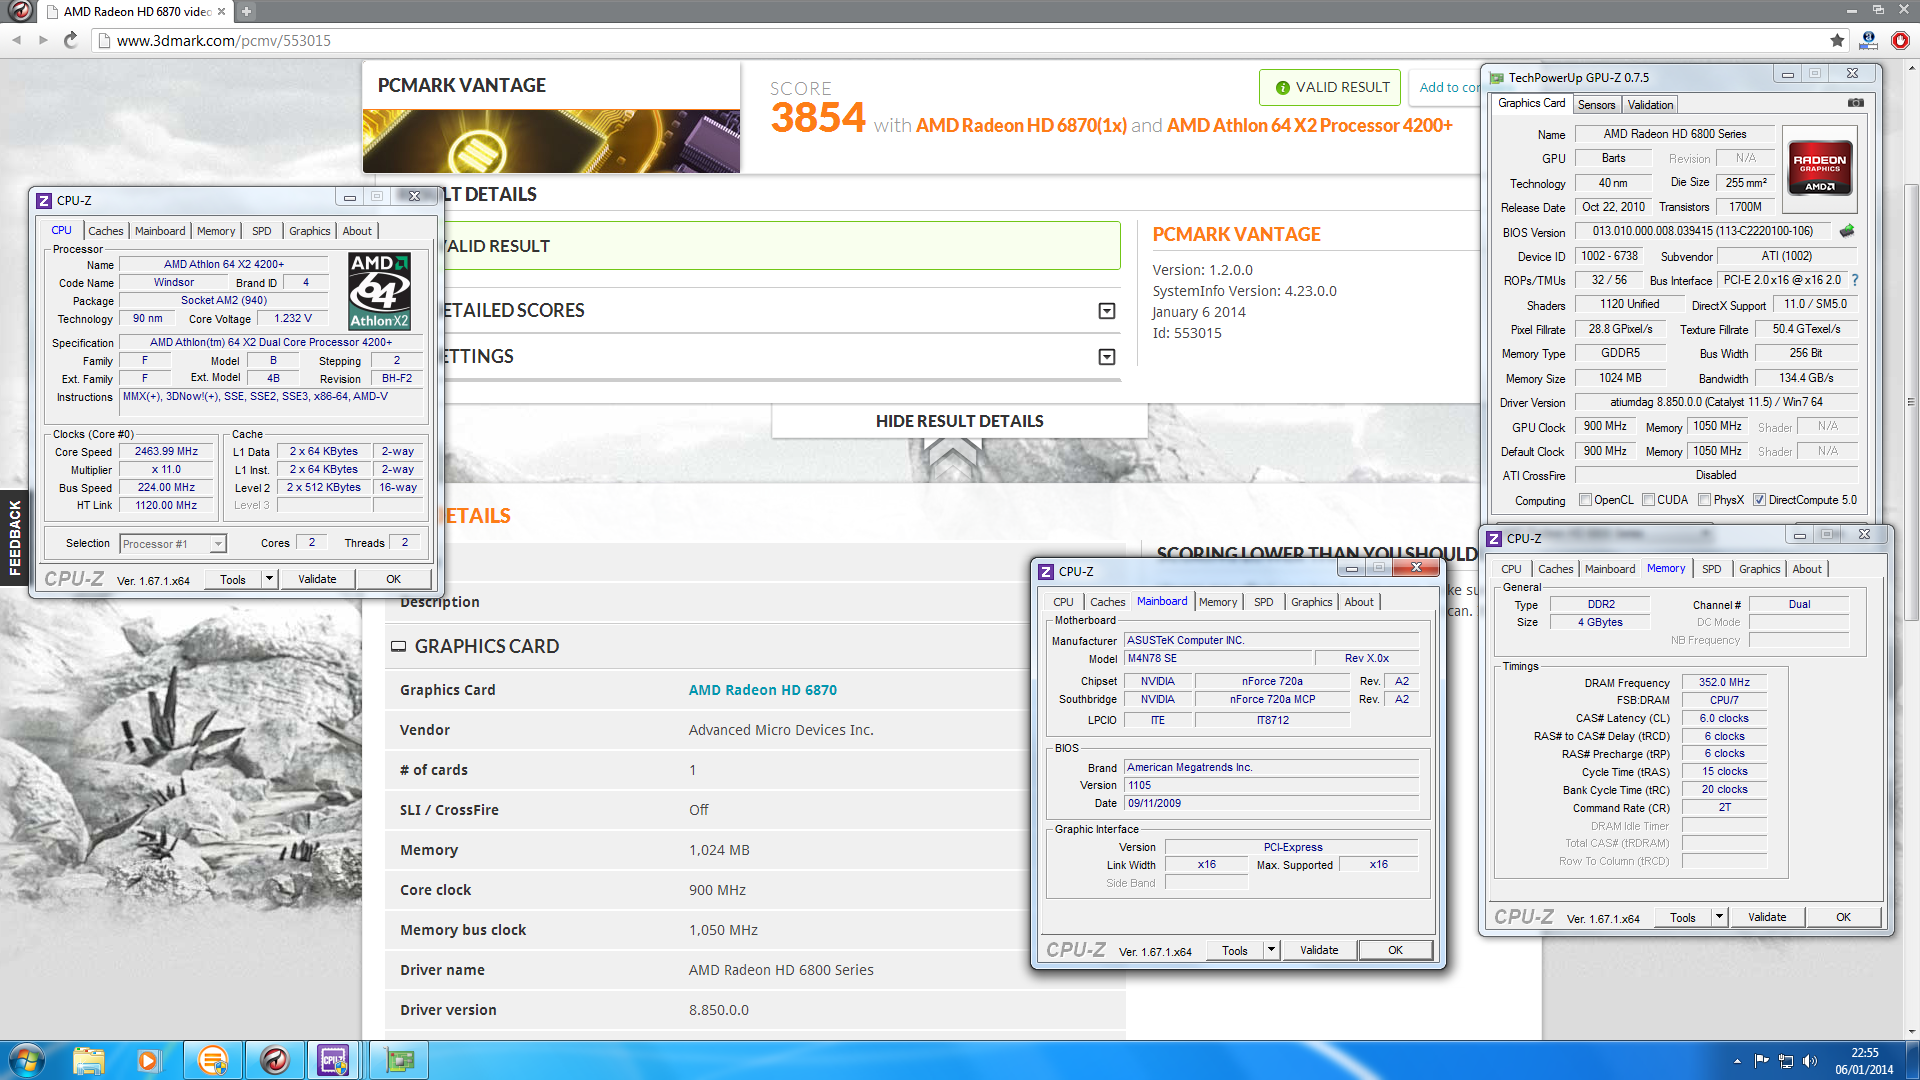1920x1080 pixels.
Task: Open the Processor #1 selection dropdown
Action: point(218,544)
